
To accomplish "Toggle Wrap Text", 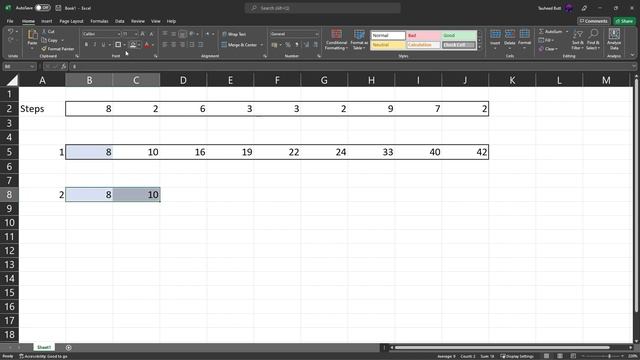I will coord(234,34).
